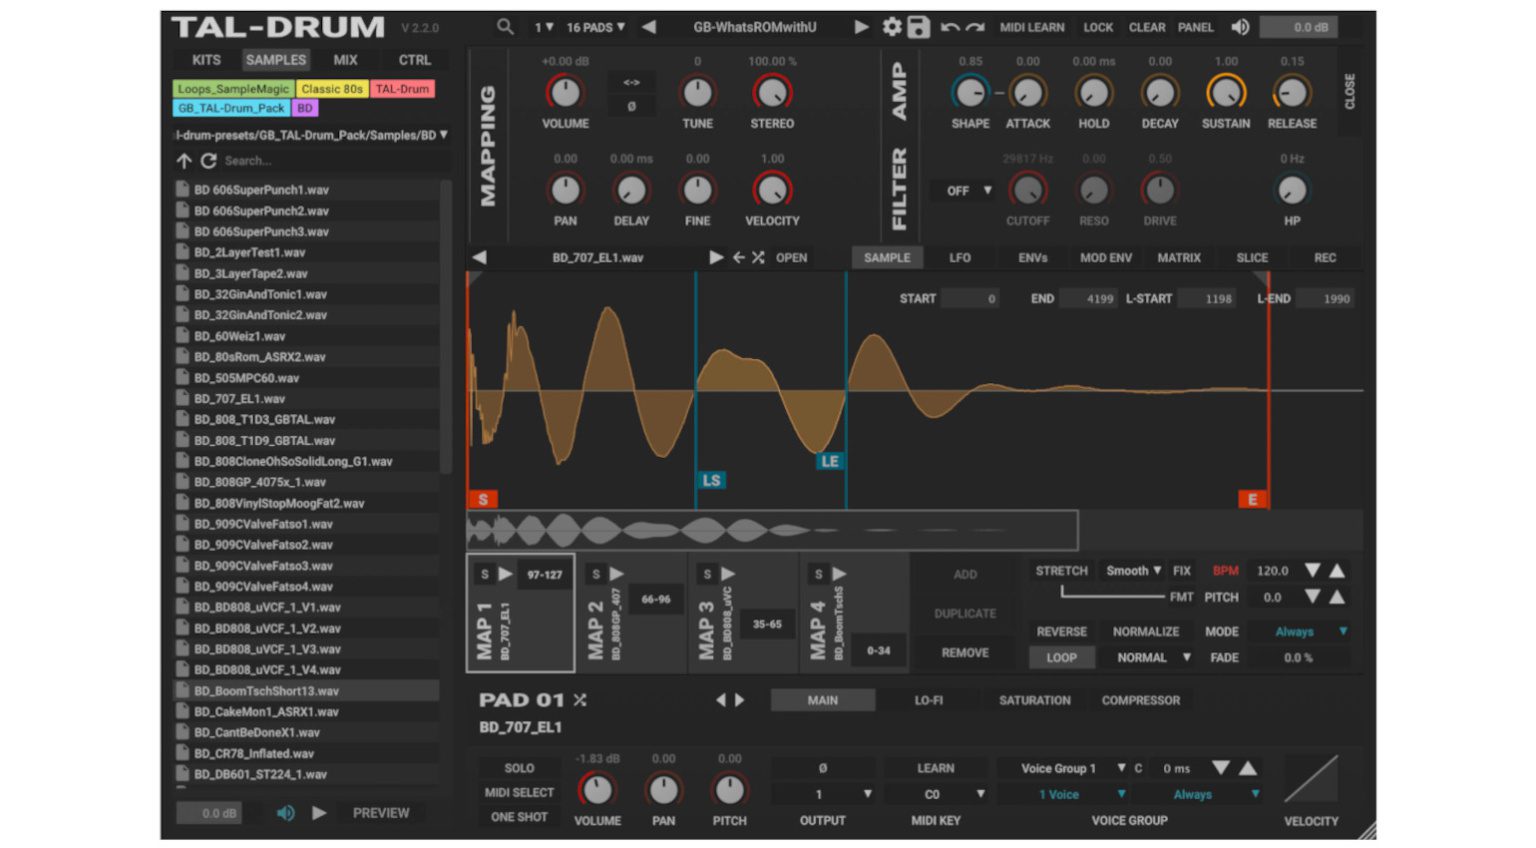Open the filter type OFF dropdown

[x=961, y=190]
